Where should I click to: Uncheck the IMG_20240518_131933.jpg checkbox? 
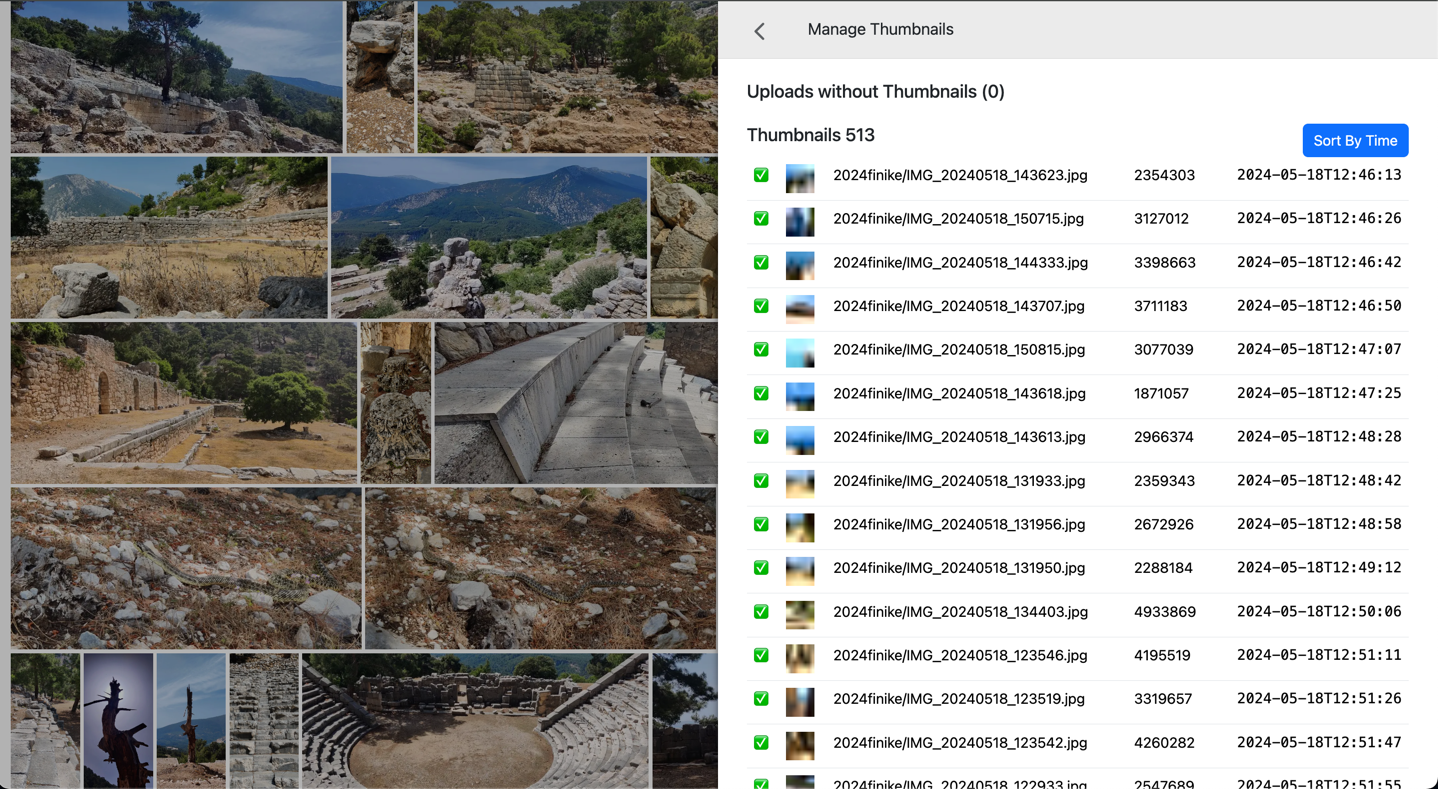pos(761,481)
